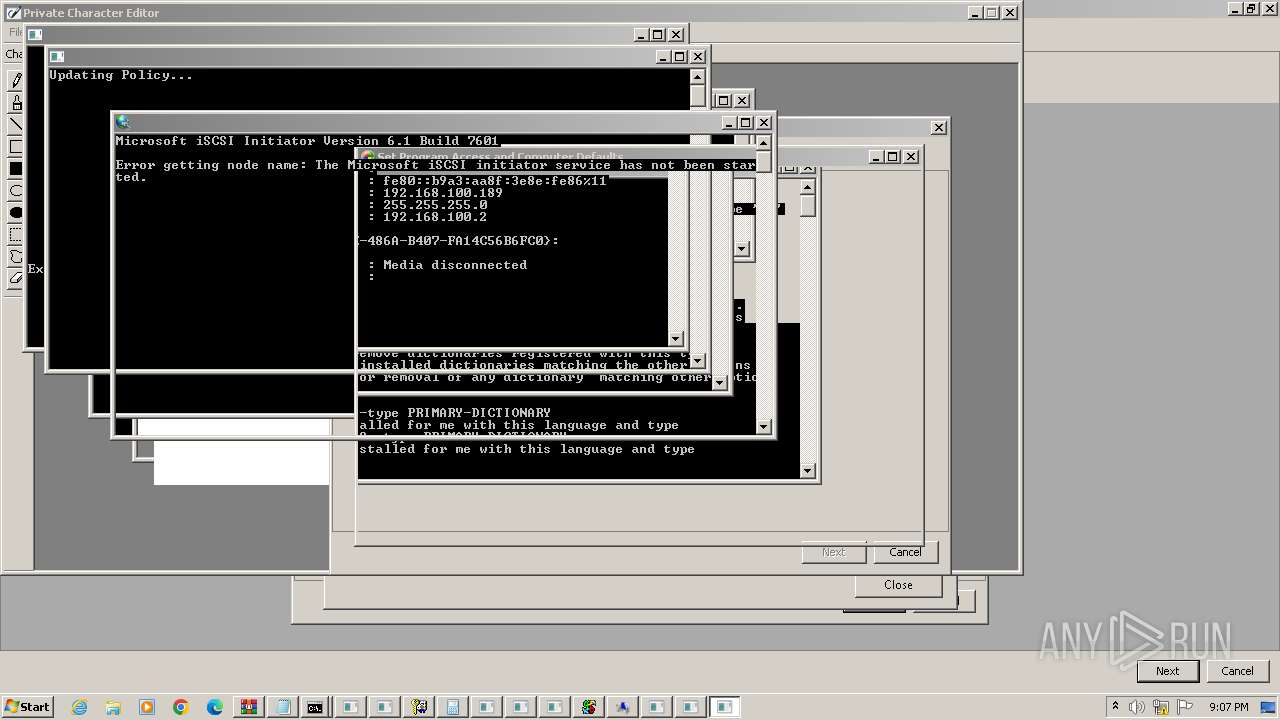This screenshot has height=720, width=1280.
Task: Select the Hollow Ellipse tool
Action: pos(15,191)
